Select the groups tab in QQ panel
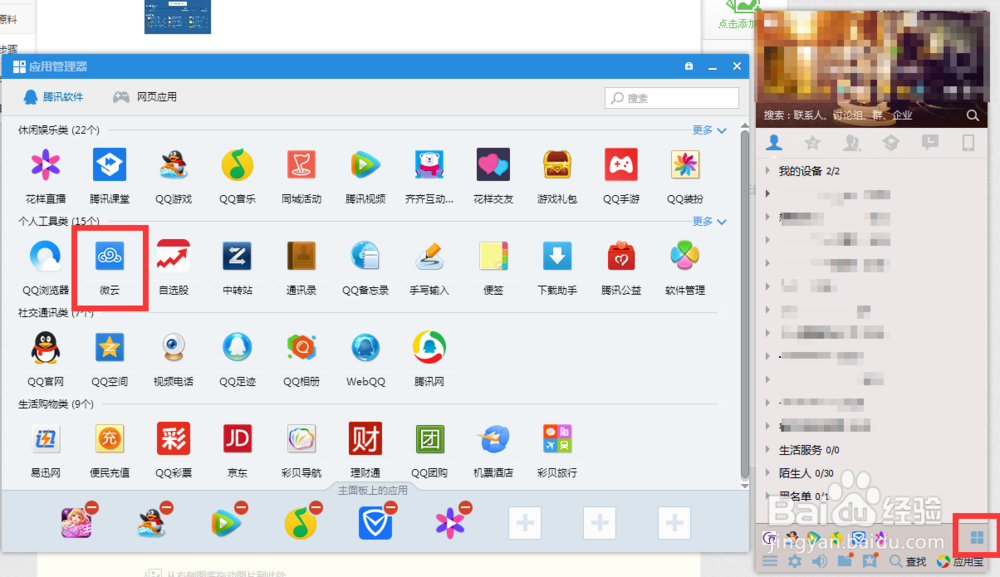 click(x=851, y=143)
